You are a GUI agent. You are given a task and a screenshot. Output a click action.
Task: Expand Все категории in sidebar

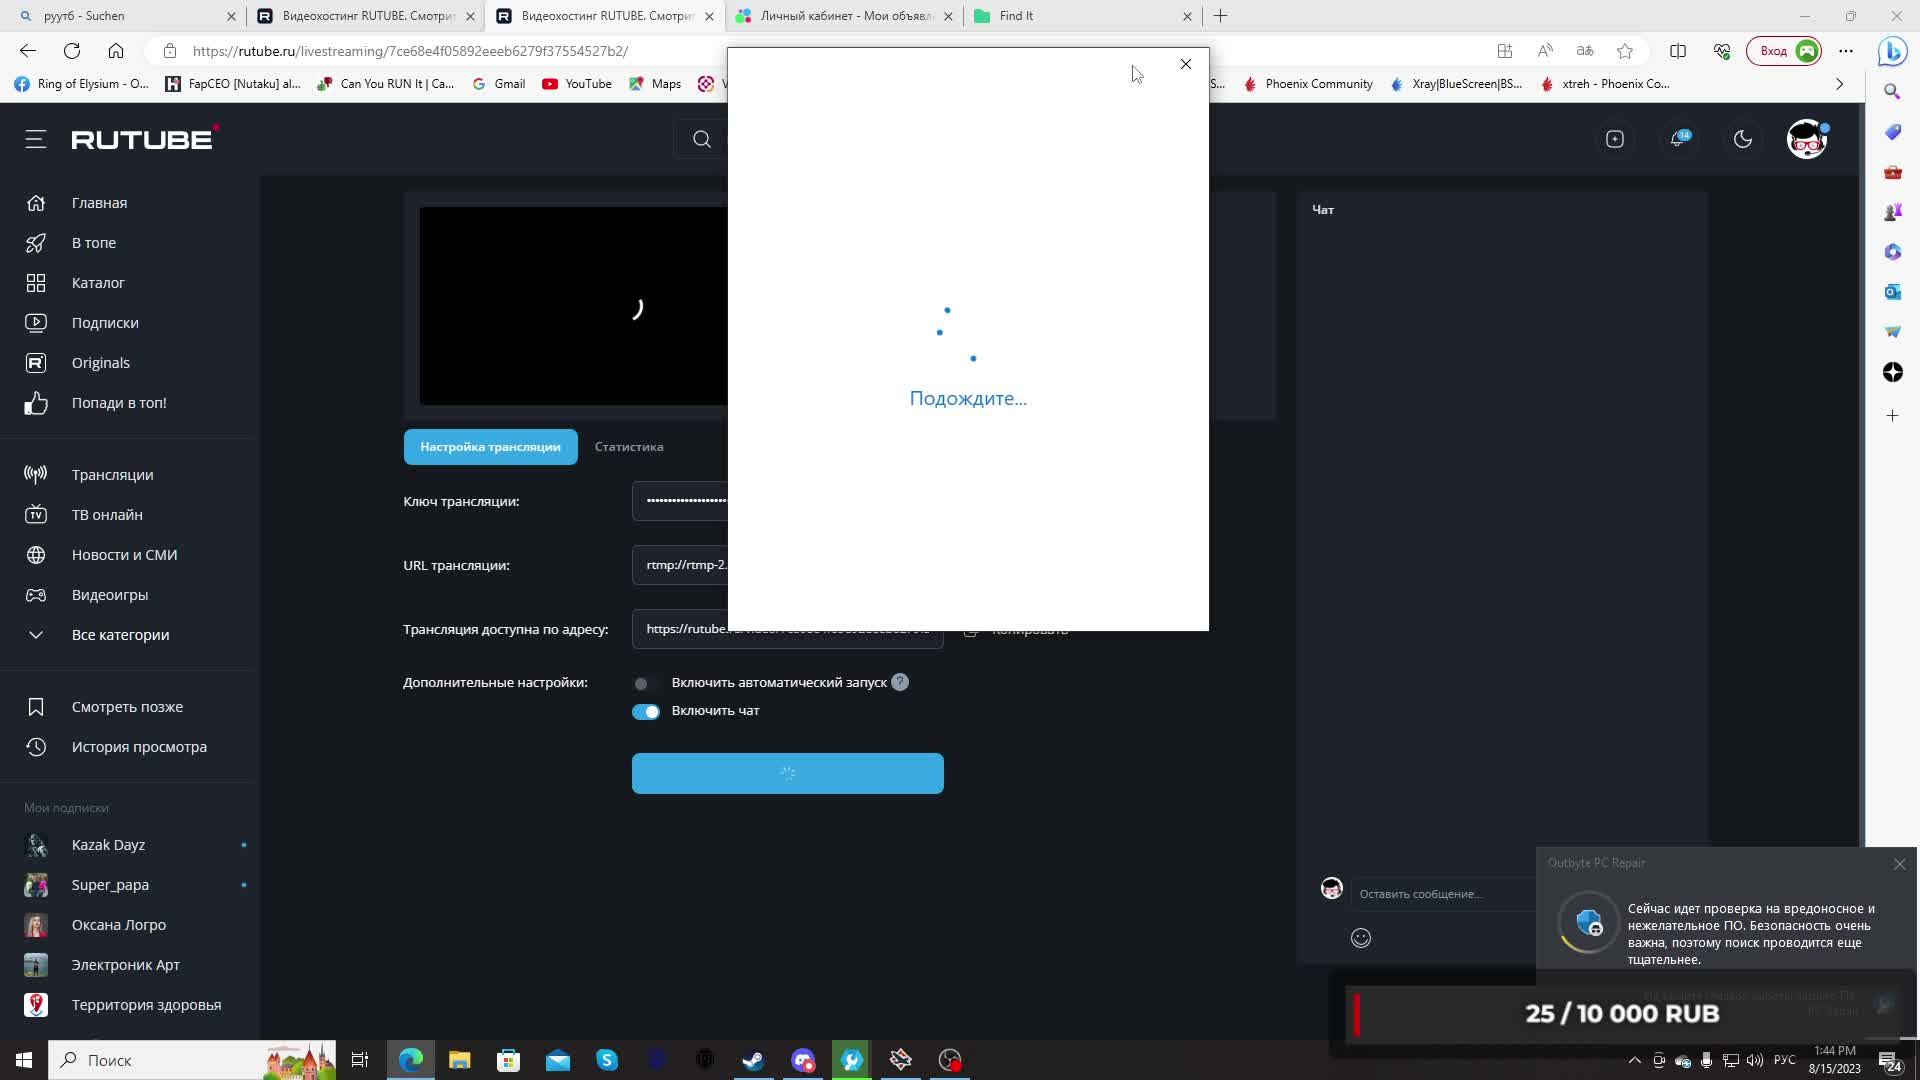[x=120, y=635]
